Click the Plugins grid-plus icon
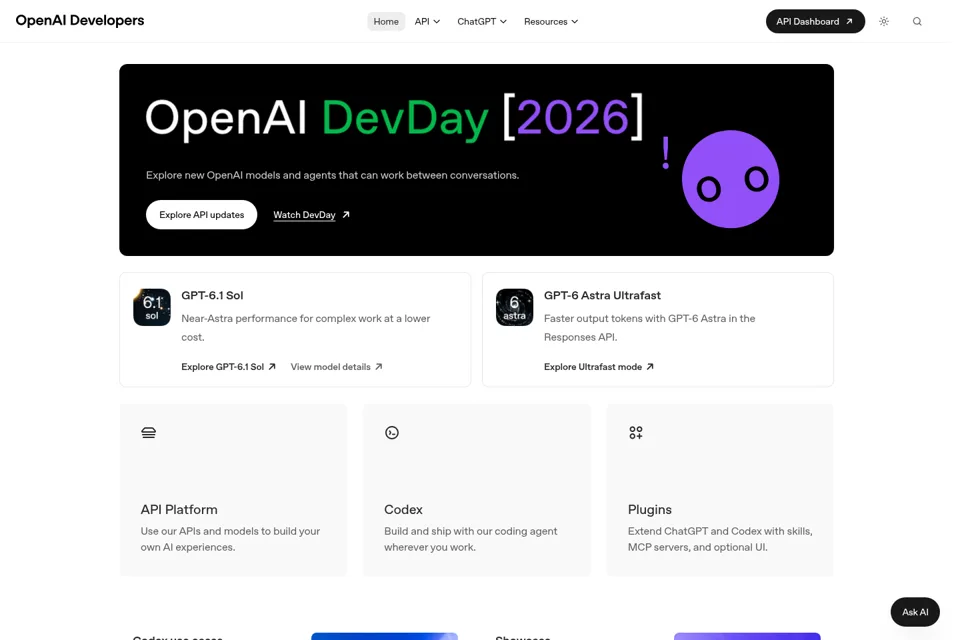The width and height of the screenshot is (960, 640). pyautogui.click(x=636, y=433)
